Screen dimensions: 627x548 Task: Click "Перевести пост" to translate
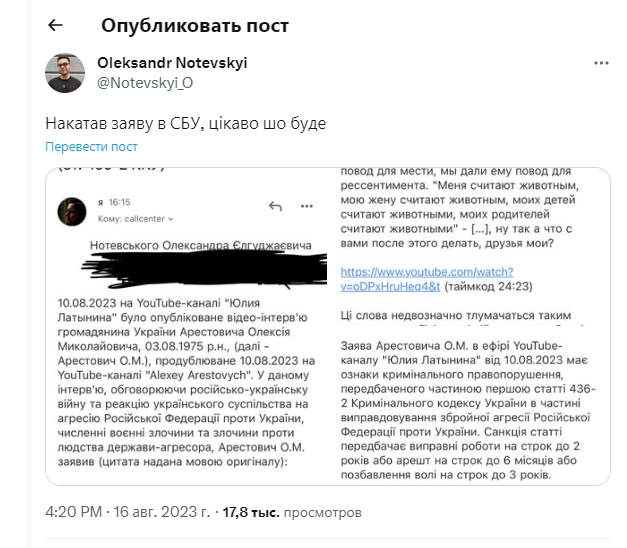[x=91, y=146]
